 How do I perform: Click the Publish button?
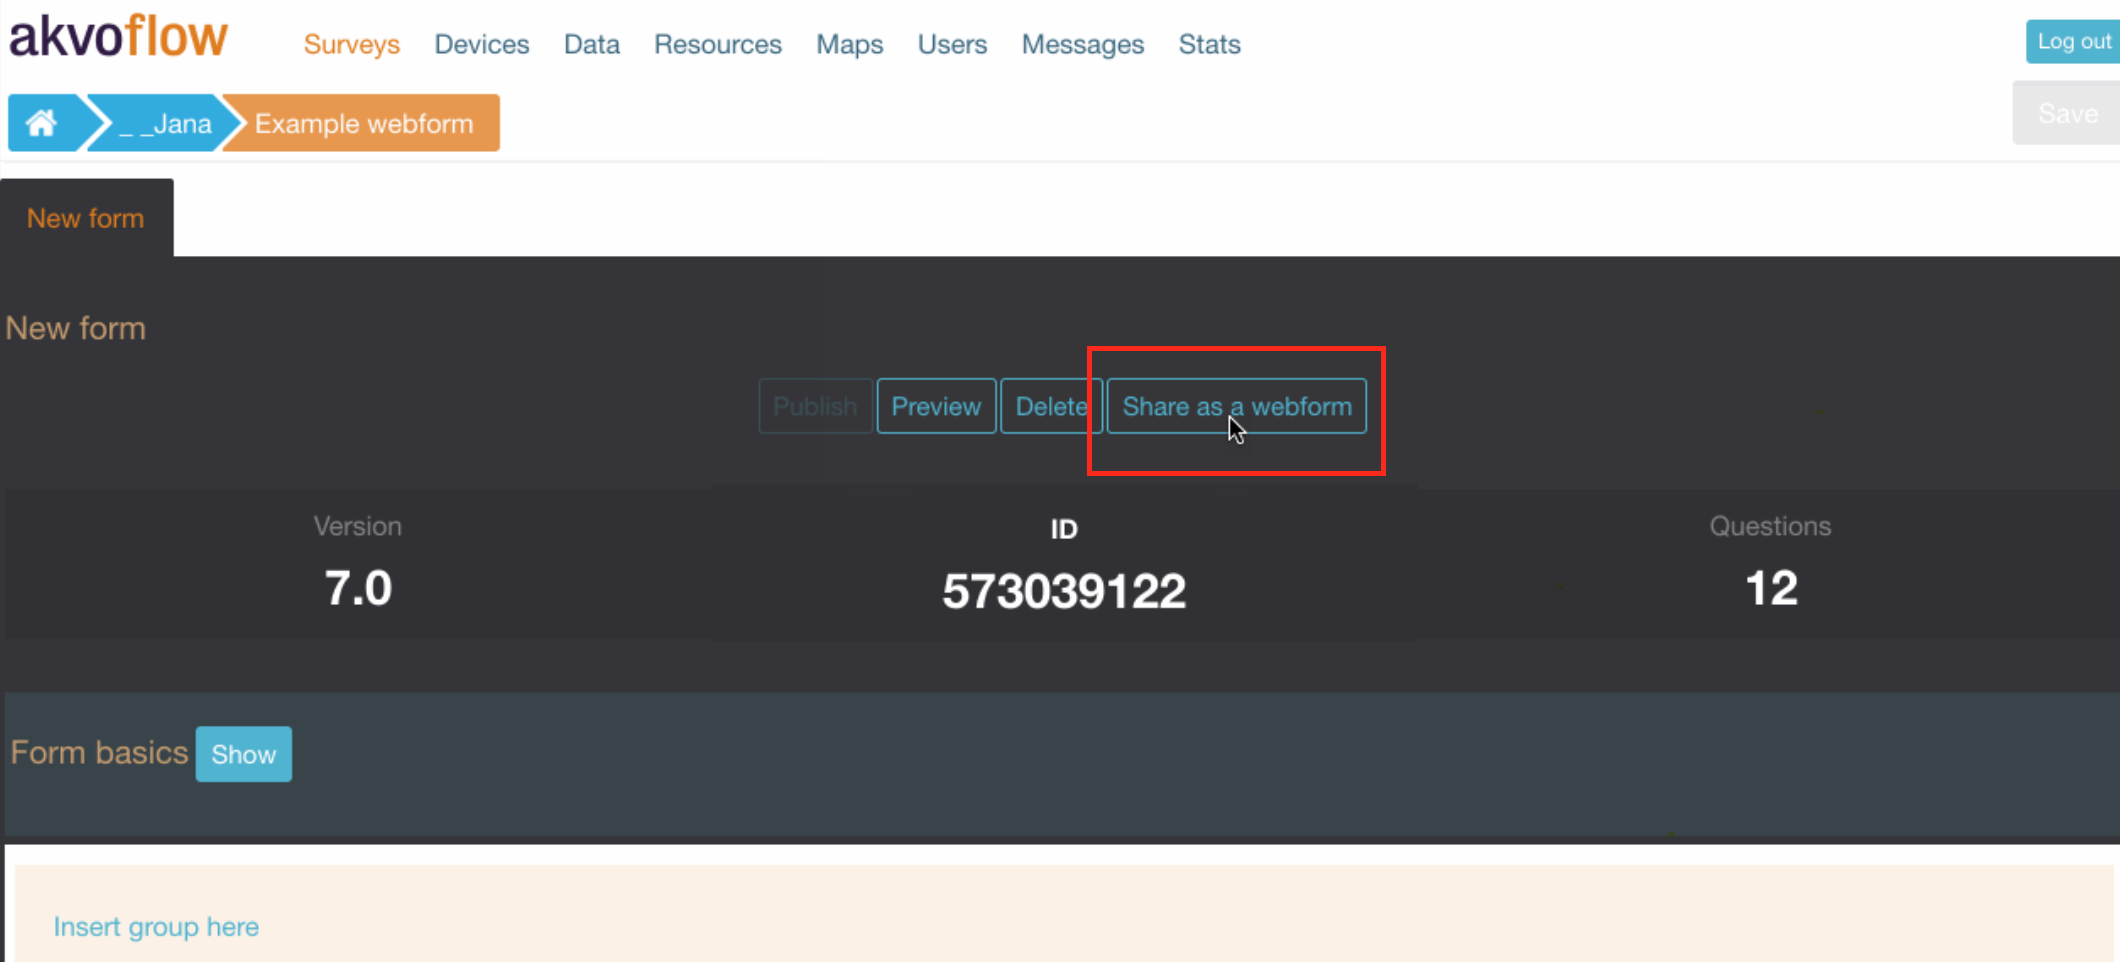coord(815,406)
